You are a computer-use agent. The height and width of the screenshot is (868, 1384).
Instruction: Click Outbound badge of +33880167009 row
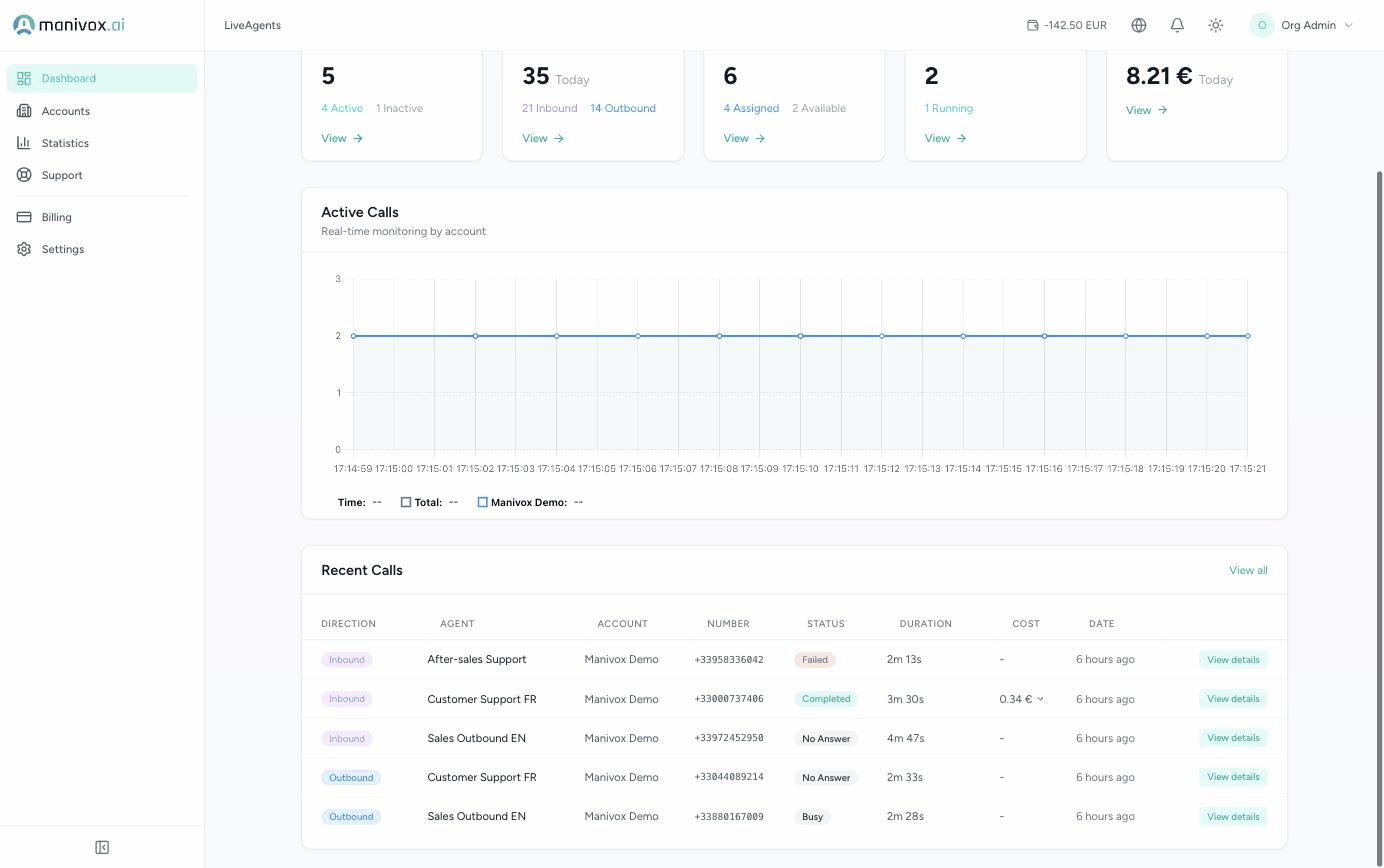pos(351,817)
